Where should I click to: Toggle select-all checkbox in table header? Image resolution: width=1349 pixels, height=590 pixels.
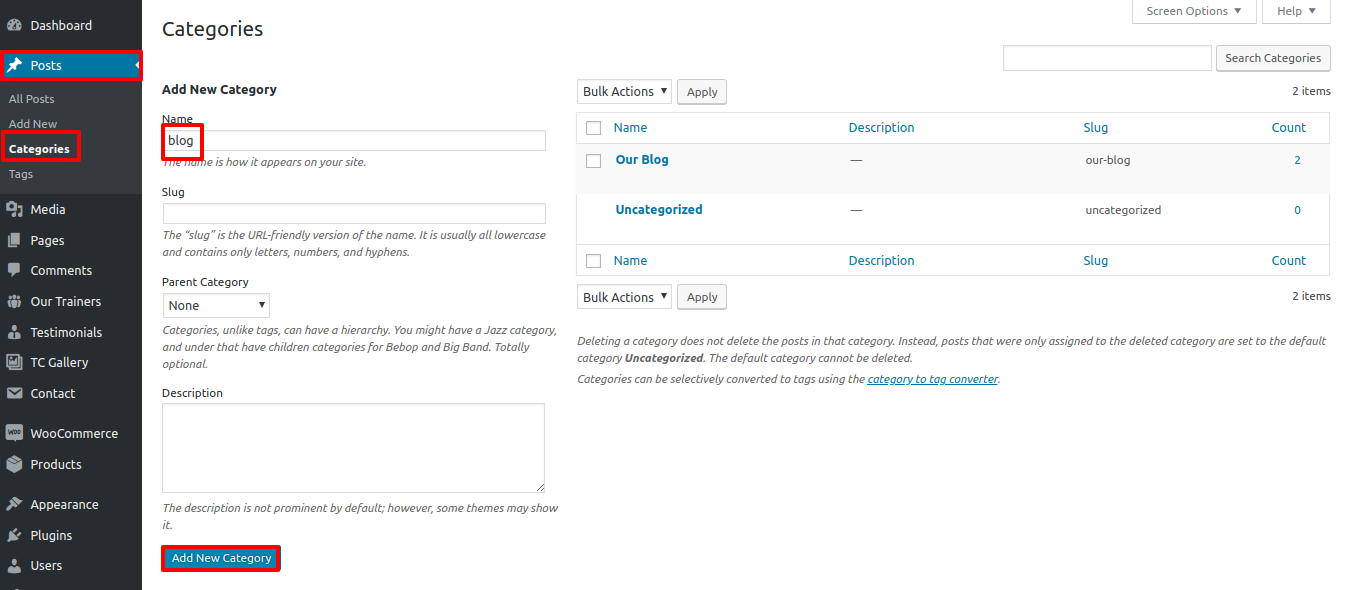[593, 128]
